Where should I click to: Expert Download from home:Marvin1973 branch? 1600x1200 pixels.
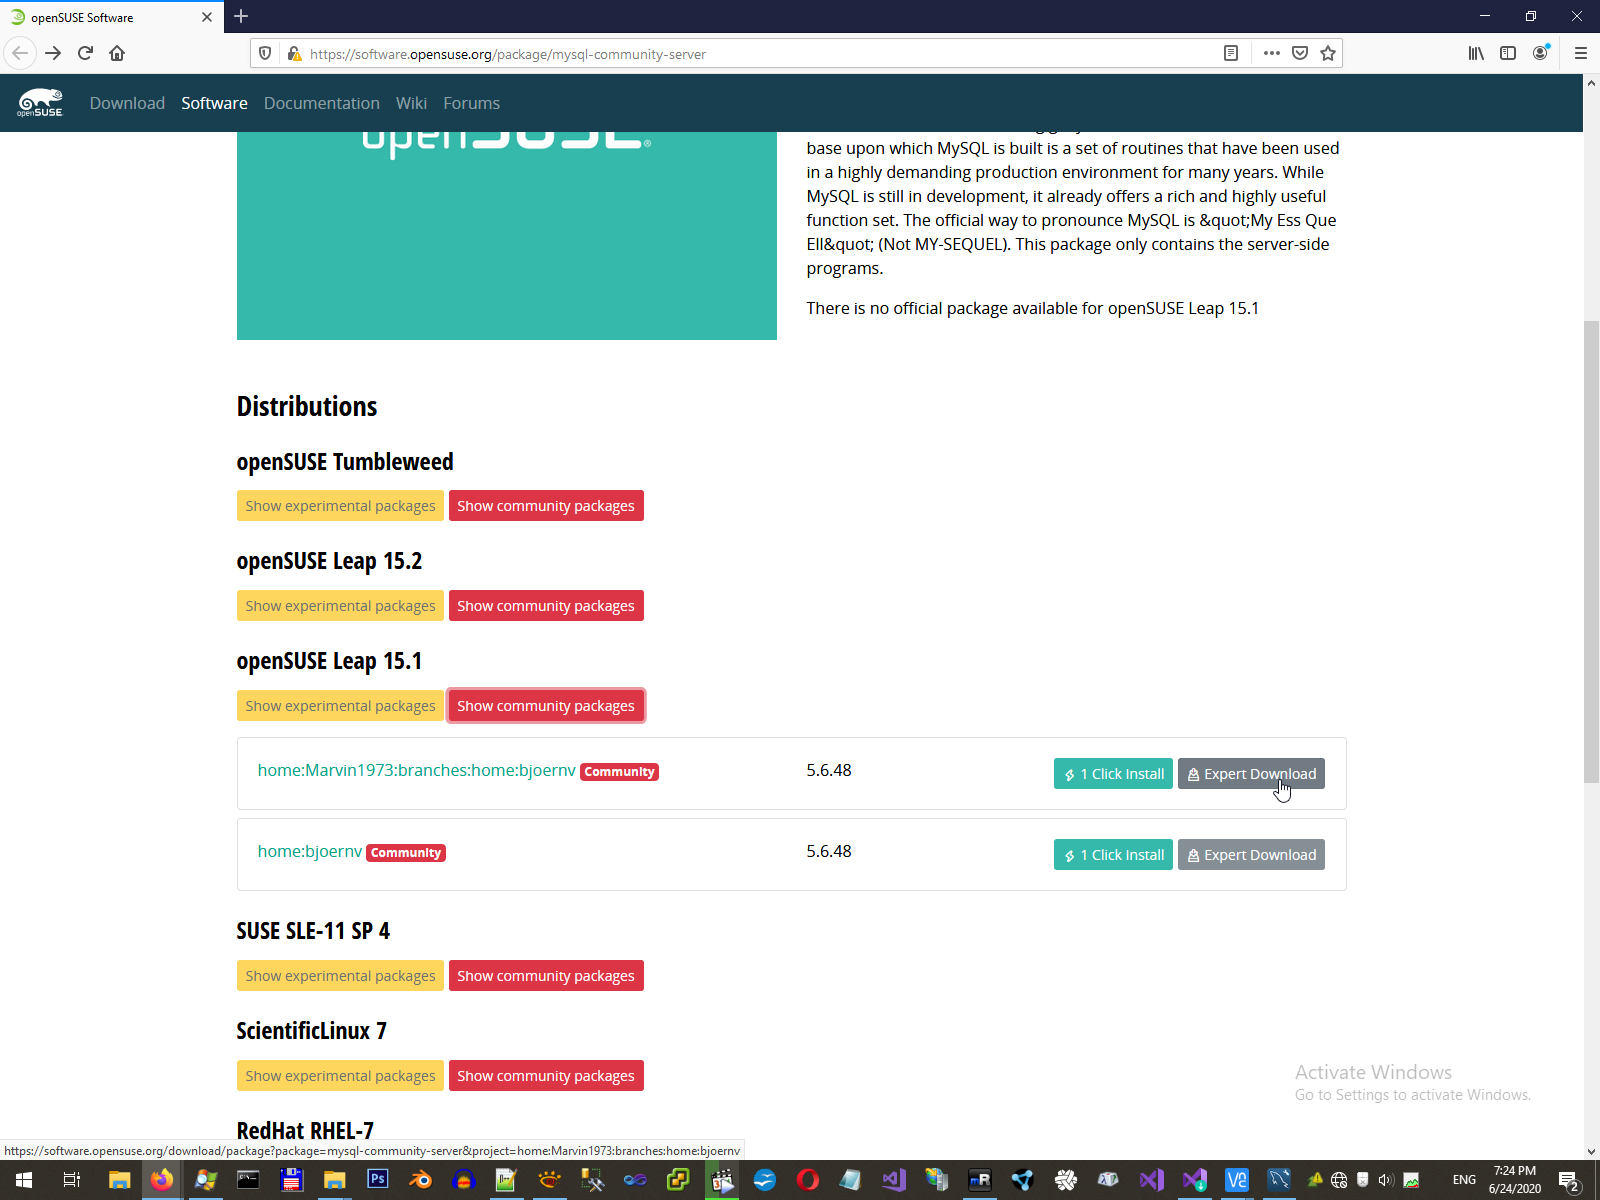(1251, 774)
